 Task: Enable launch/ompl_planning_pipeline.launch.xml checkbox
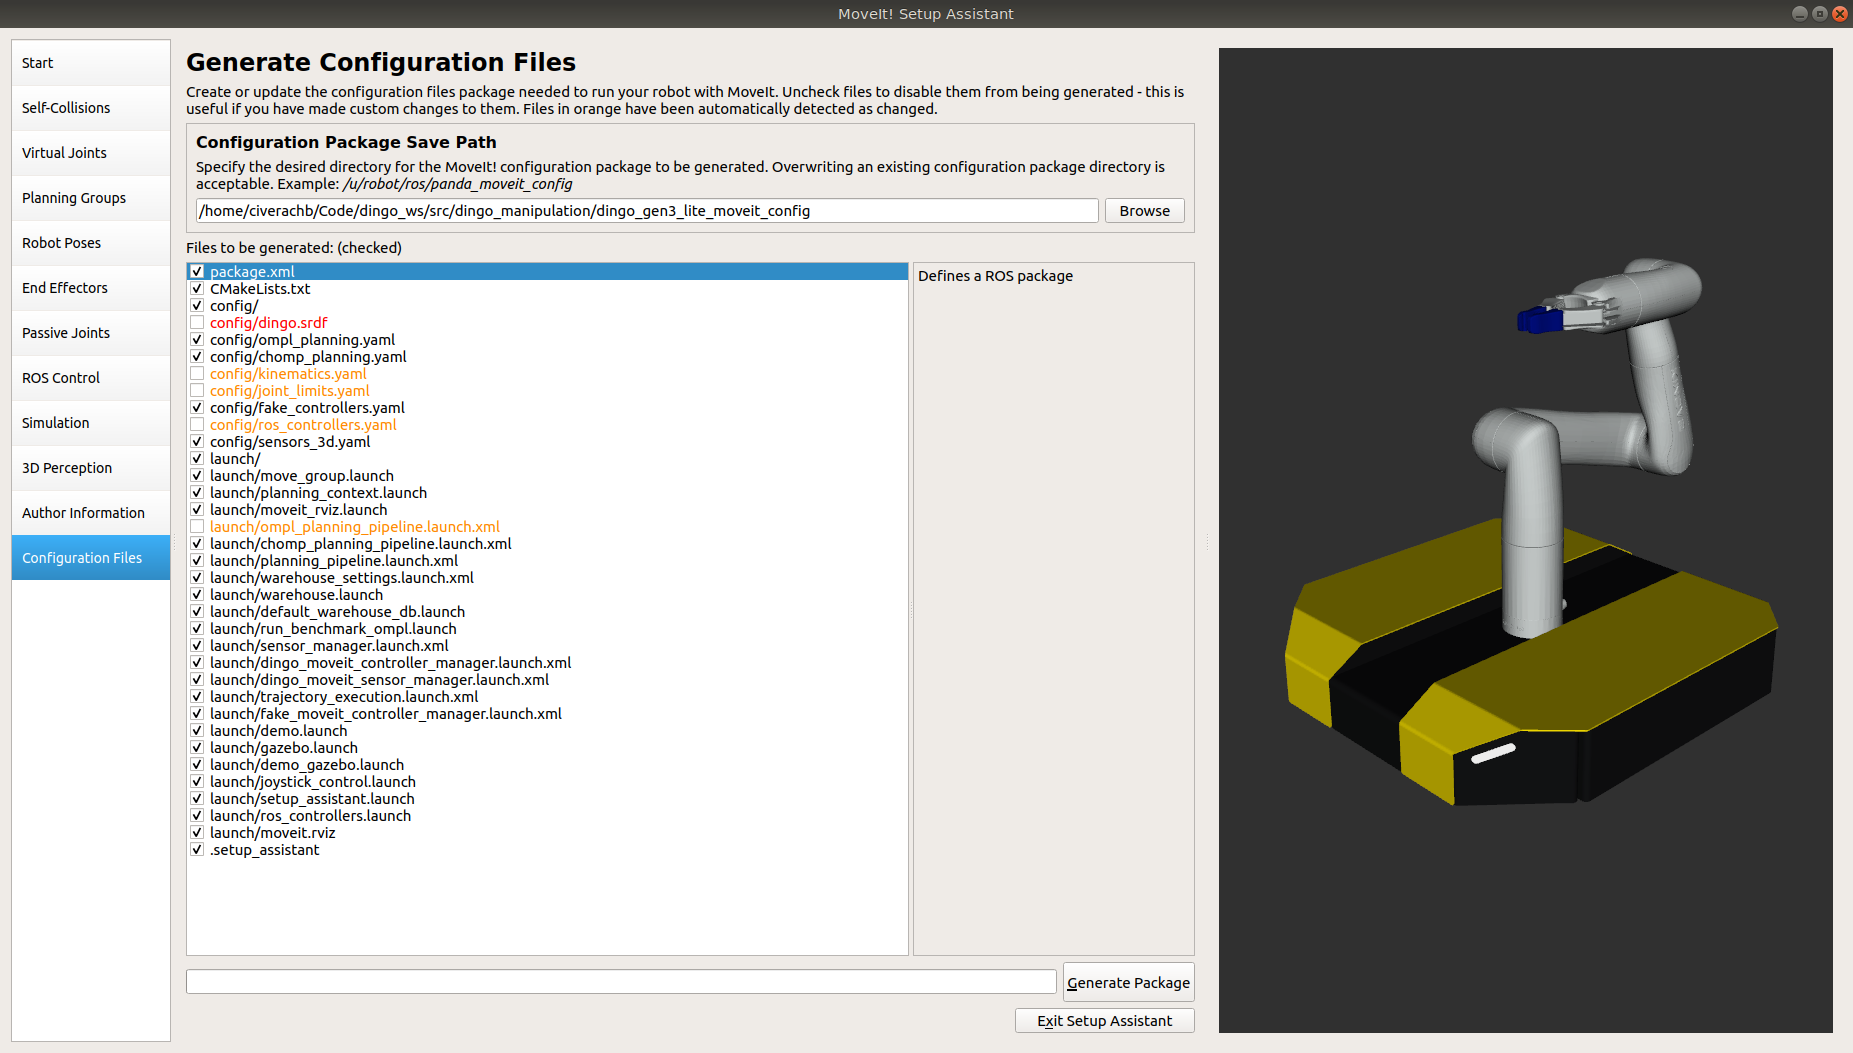pos(197,527)
